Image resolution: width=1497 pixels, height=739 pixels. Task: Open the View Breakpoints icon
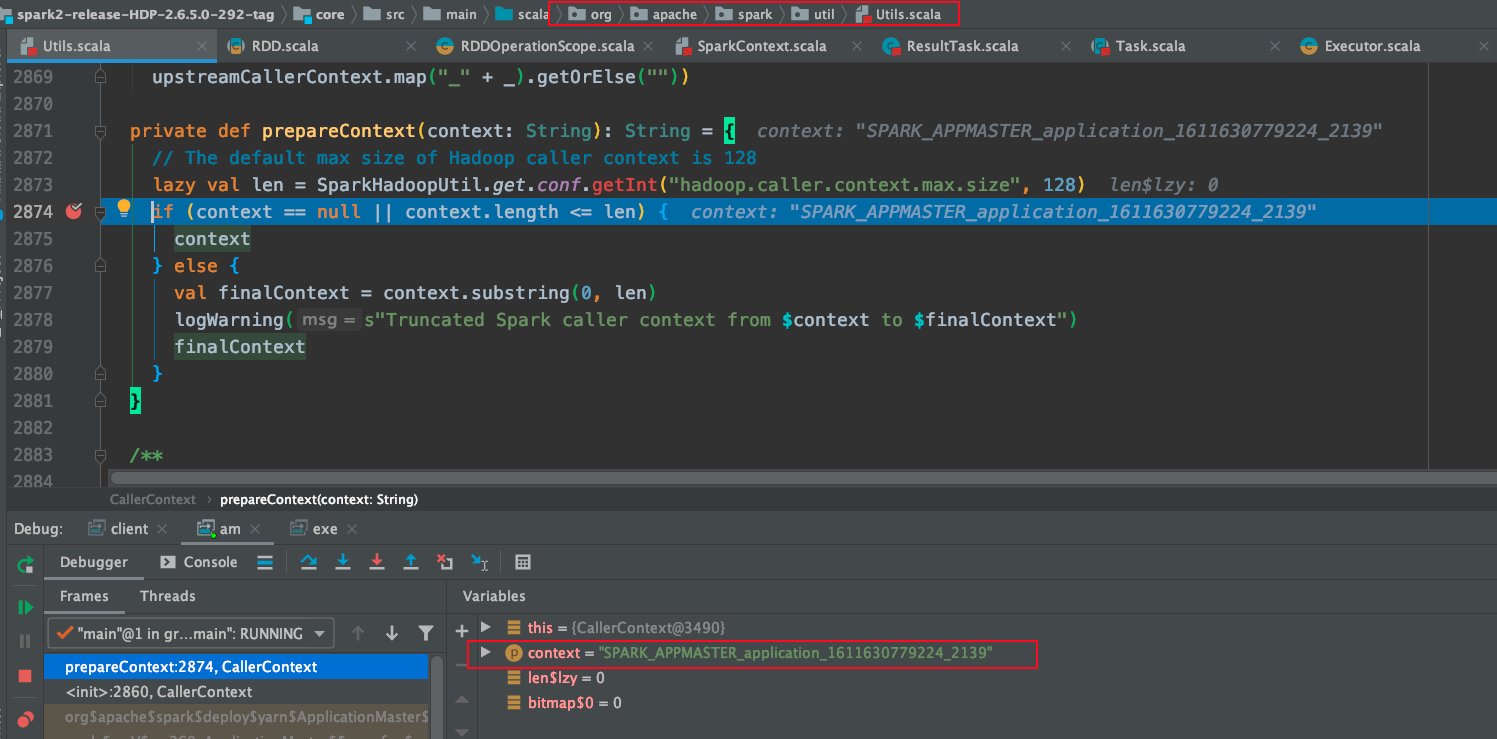(25, 718)
